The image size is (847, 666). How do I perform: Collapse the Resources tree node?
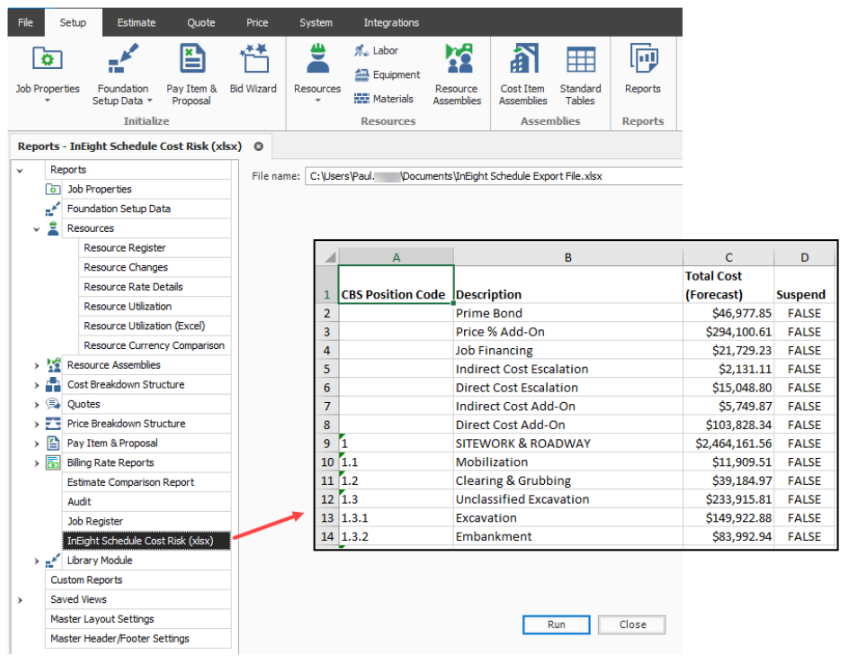tap(38, 229)
